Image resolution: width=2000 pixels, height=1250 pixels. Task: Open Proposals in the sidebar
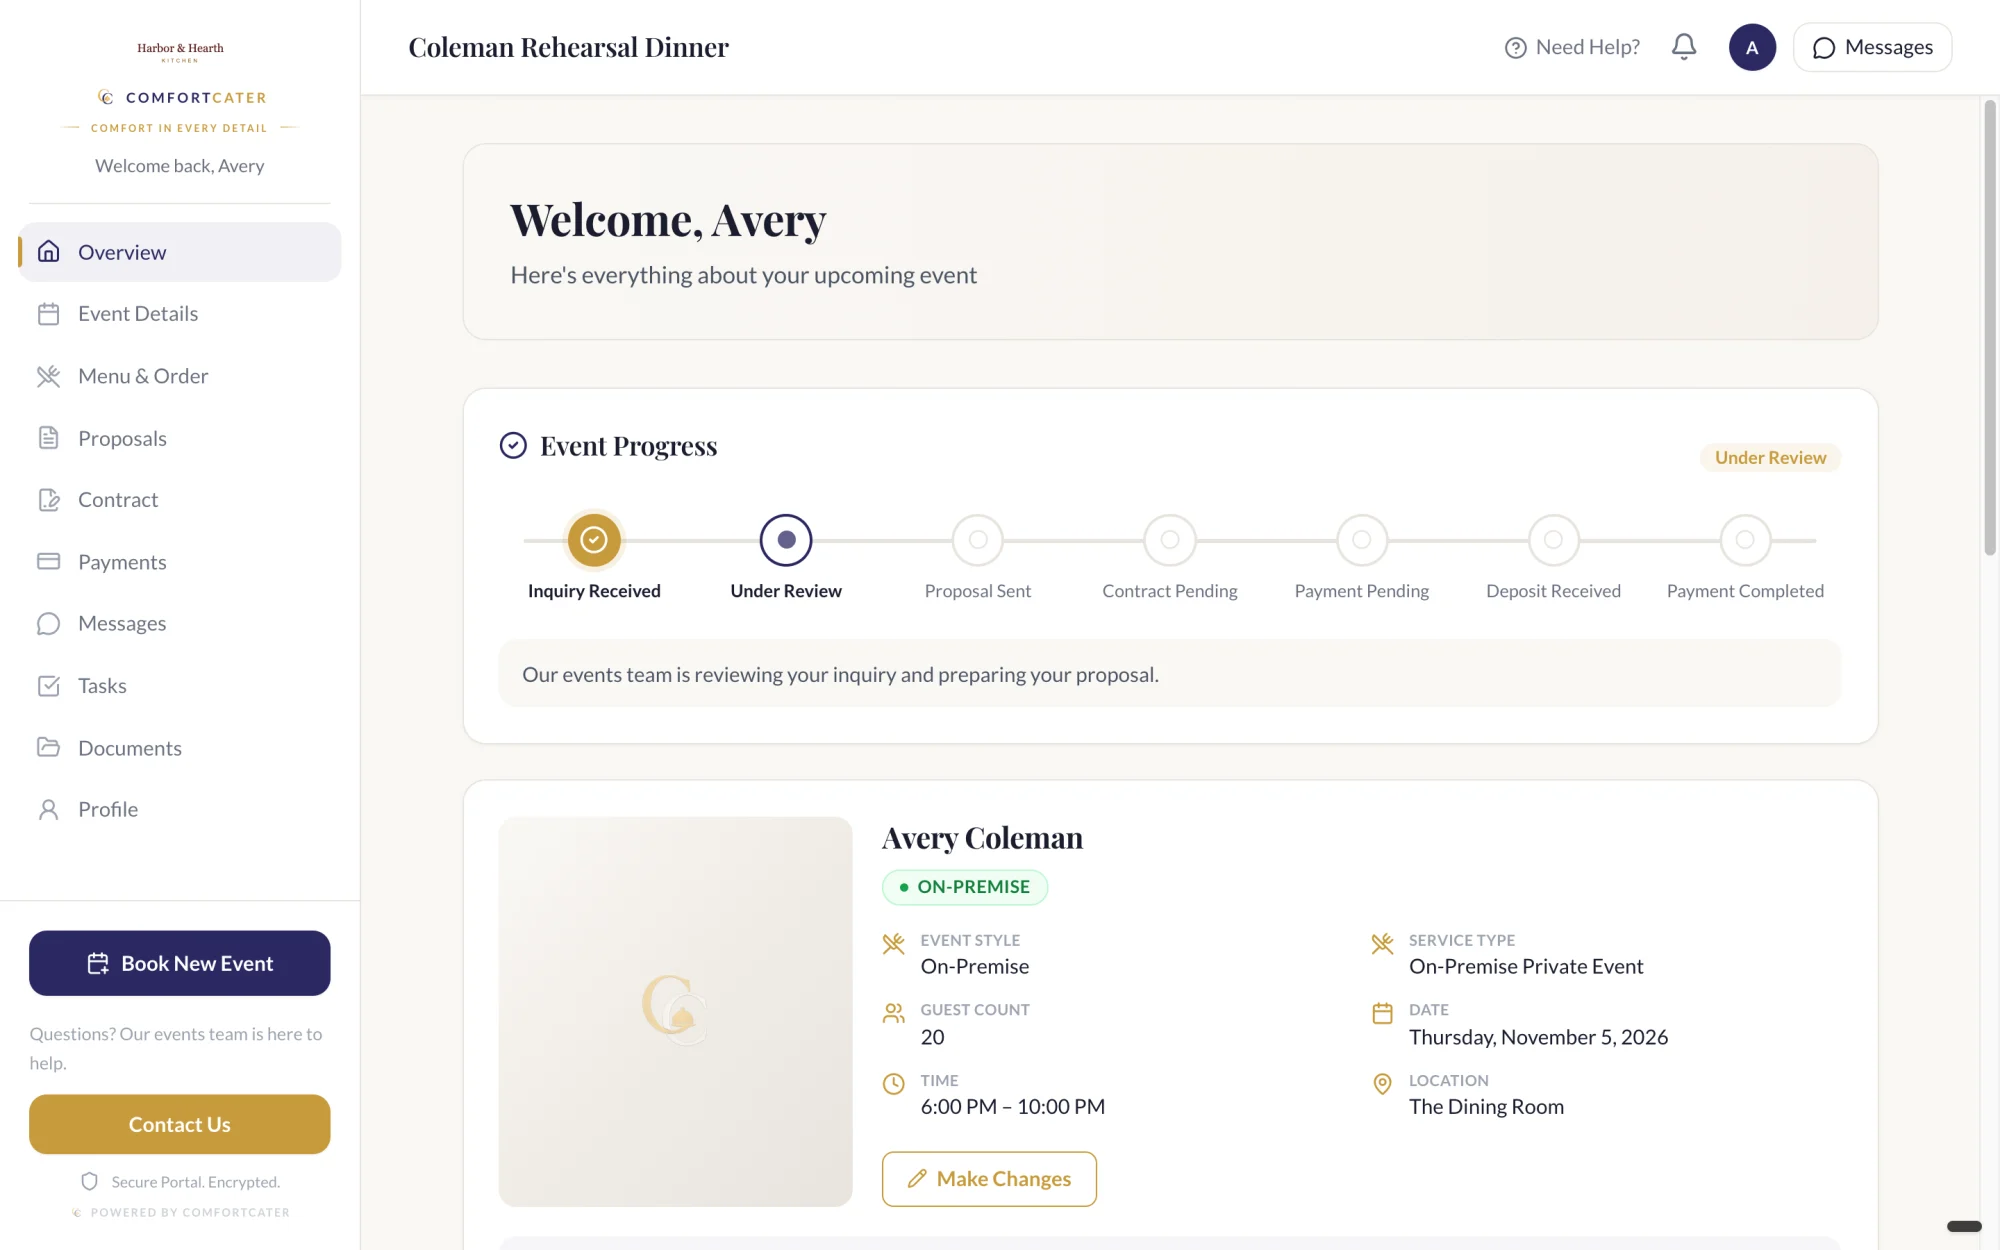[x=180, y=438]
